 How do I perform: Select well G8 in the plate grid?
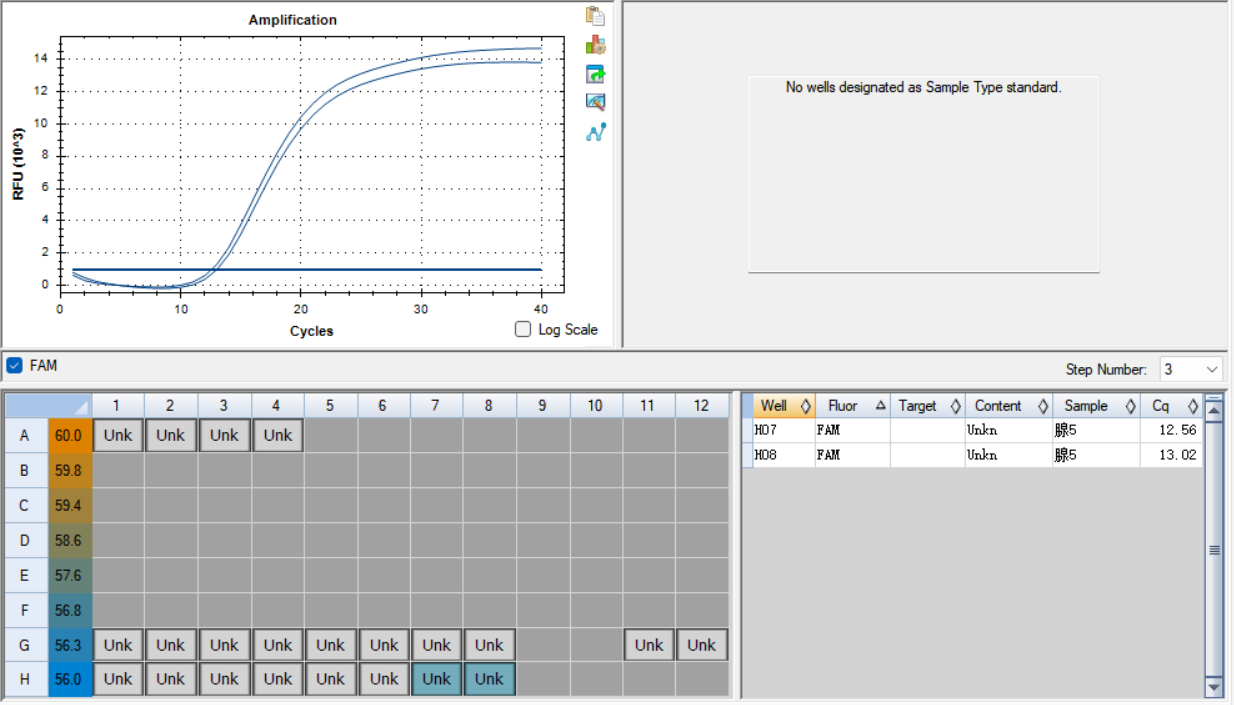click(x=489, y=645)
